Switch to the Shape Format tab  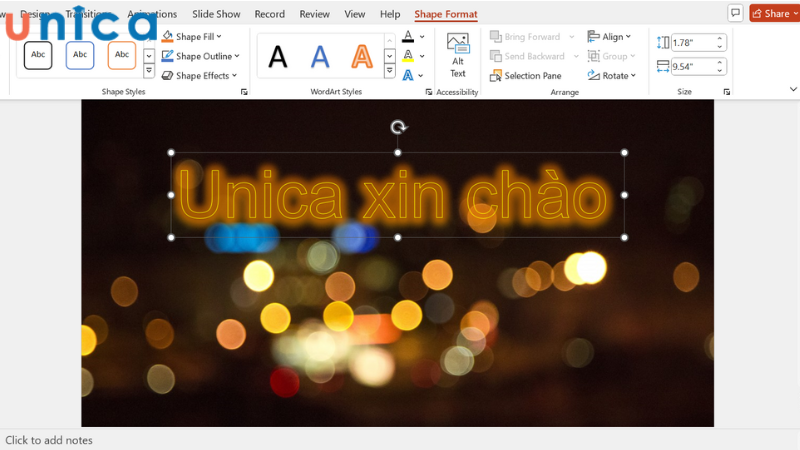(446, 14)
